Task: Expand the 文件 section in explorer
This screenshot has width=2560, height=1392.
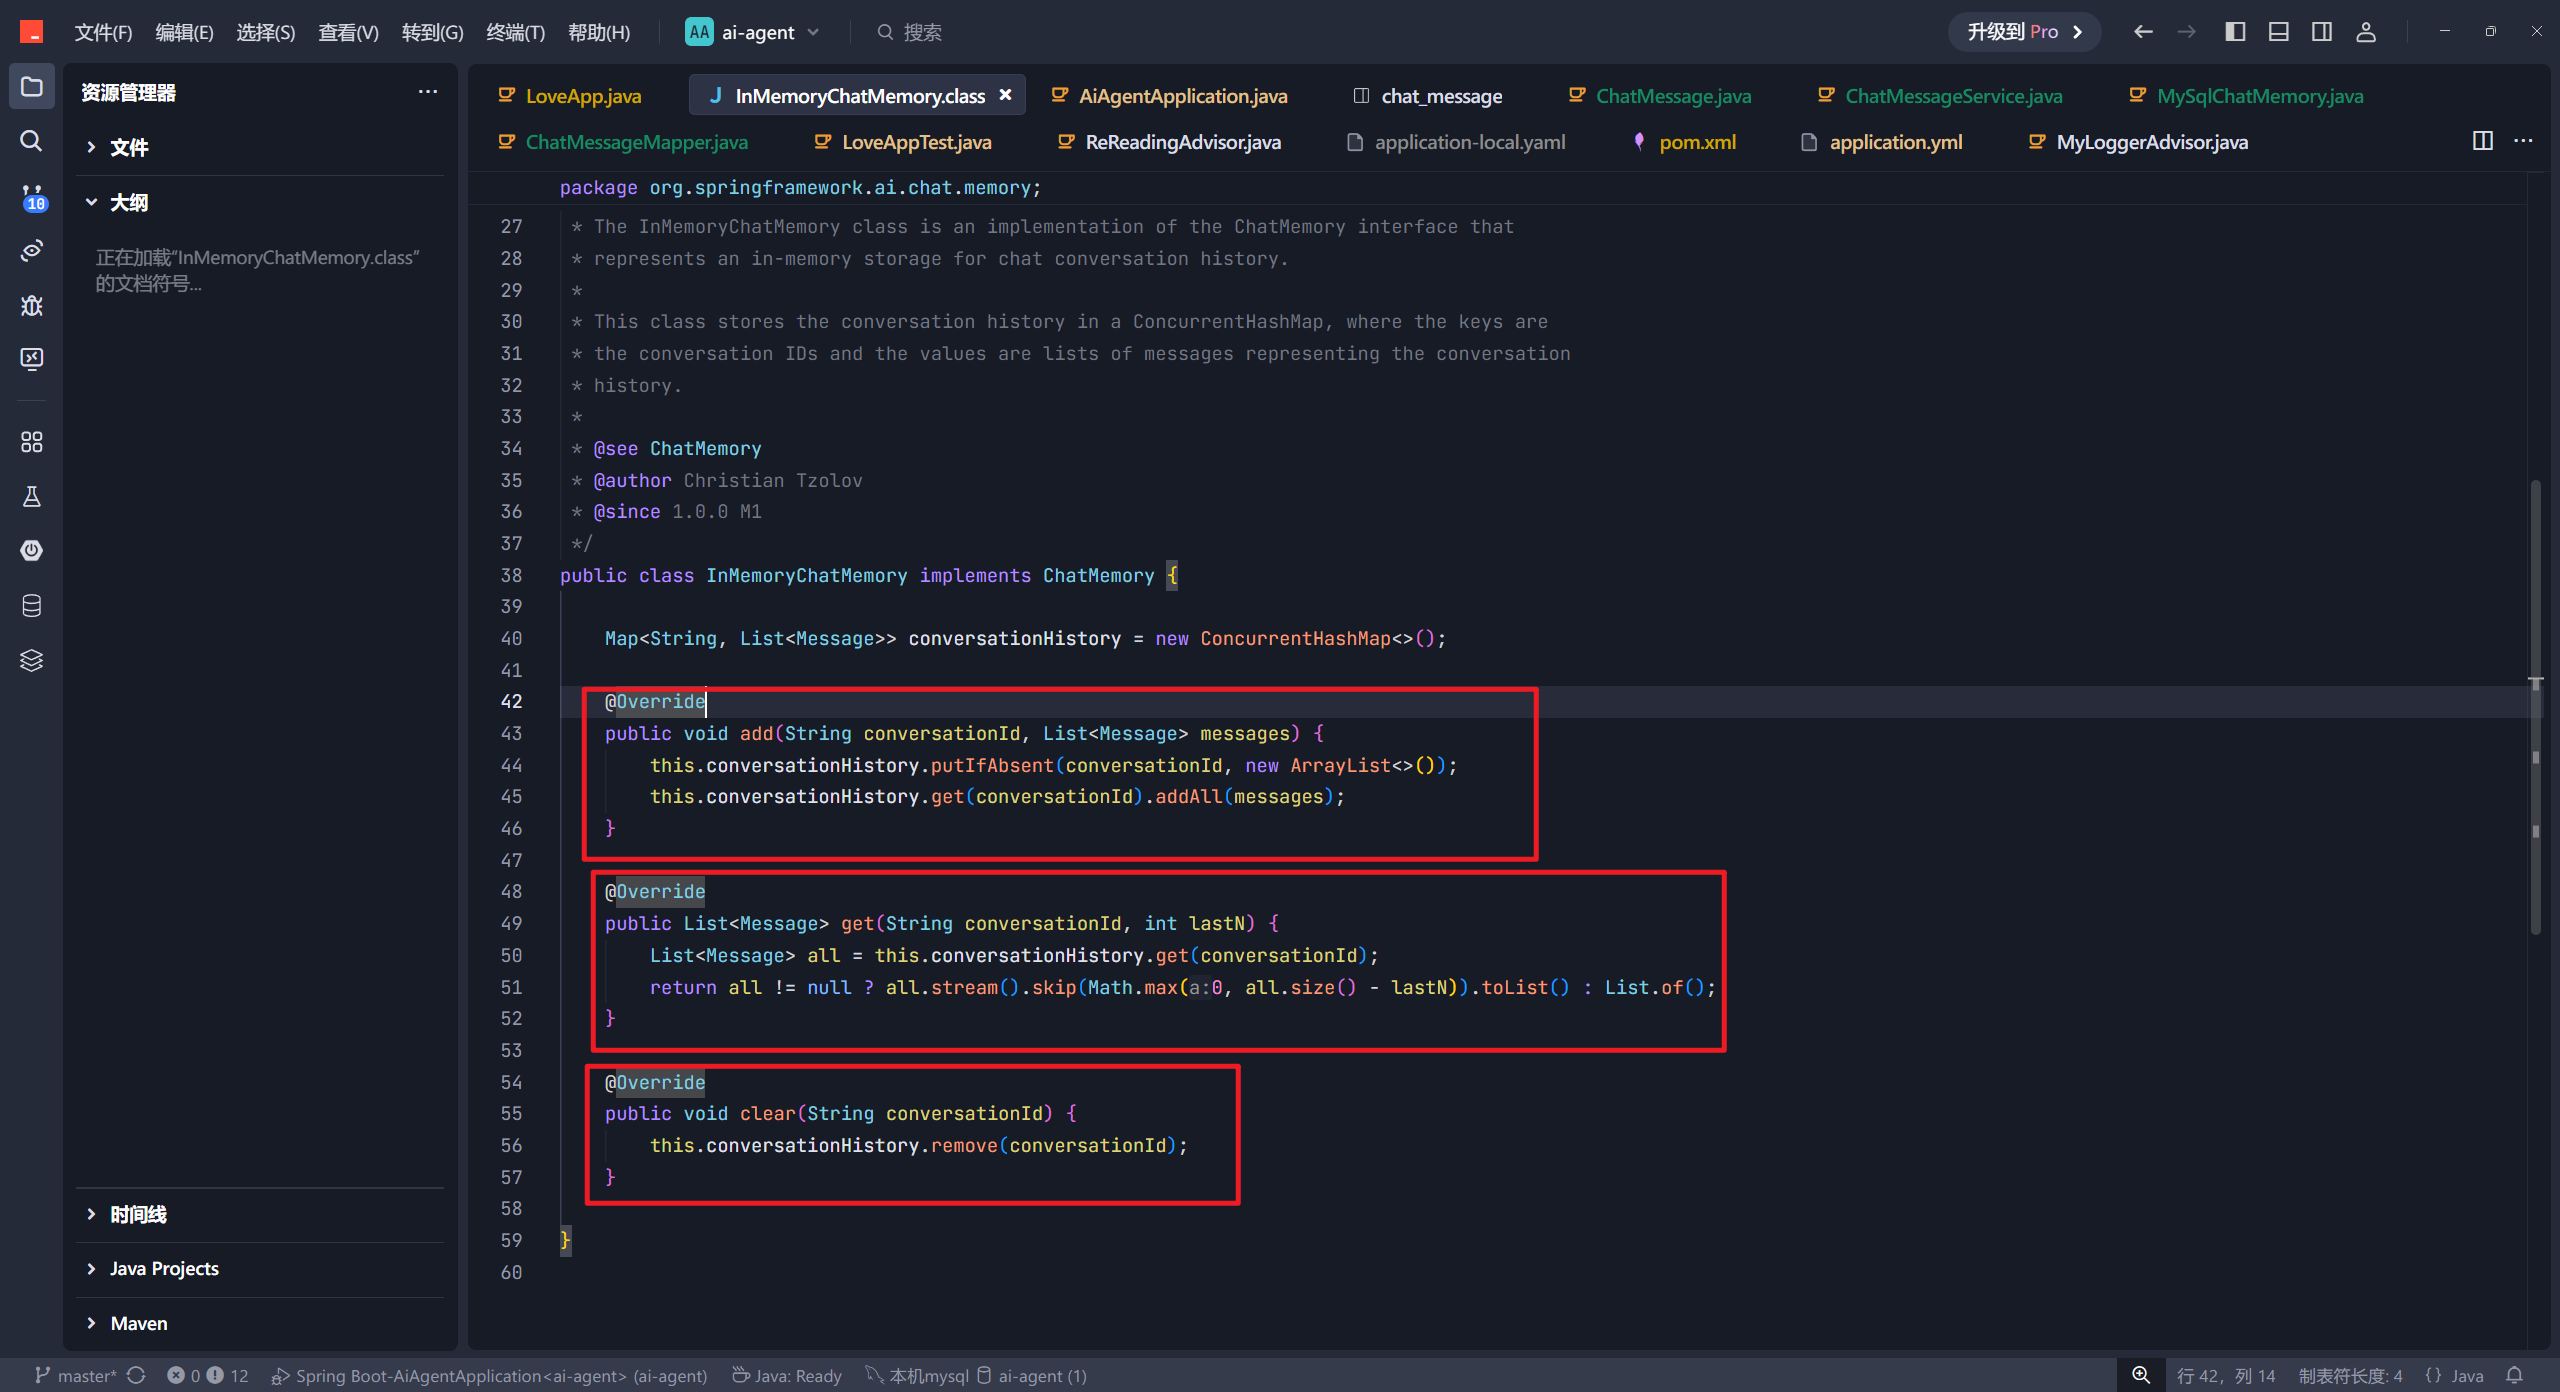Action: click(x=129, y=148)
